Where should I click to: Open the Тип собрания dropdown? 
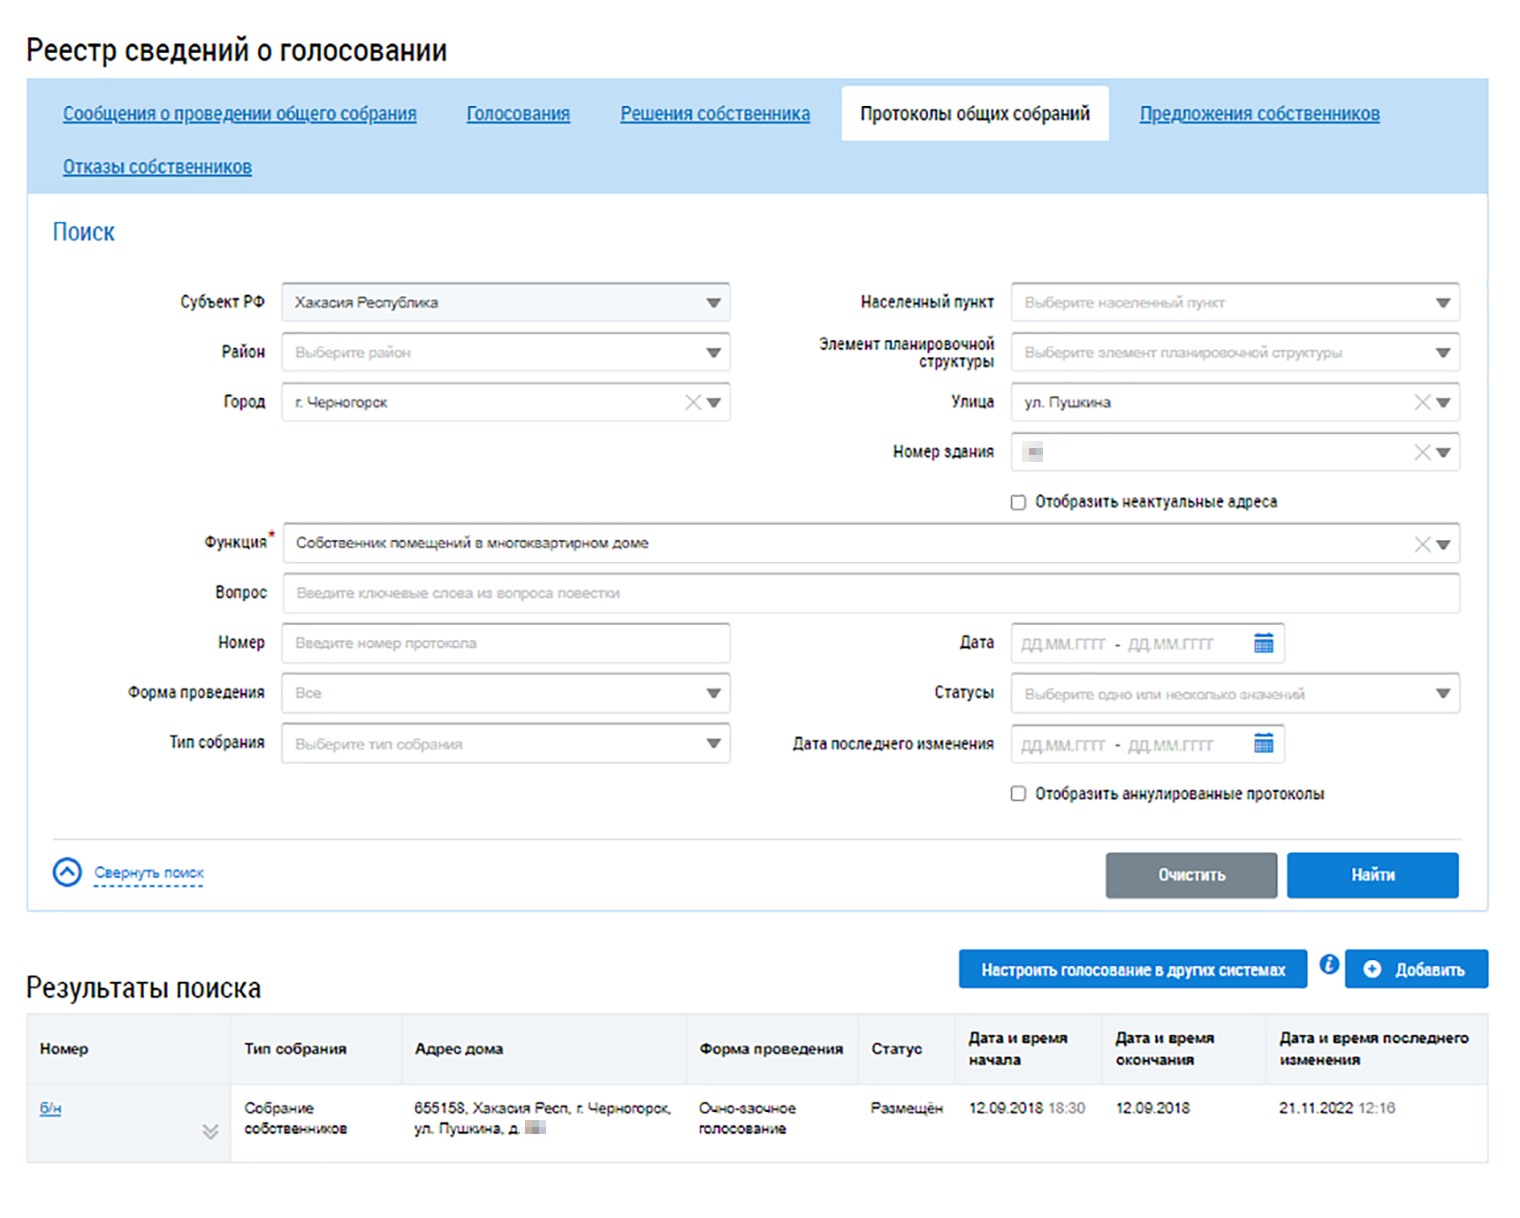point(506,743)
